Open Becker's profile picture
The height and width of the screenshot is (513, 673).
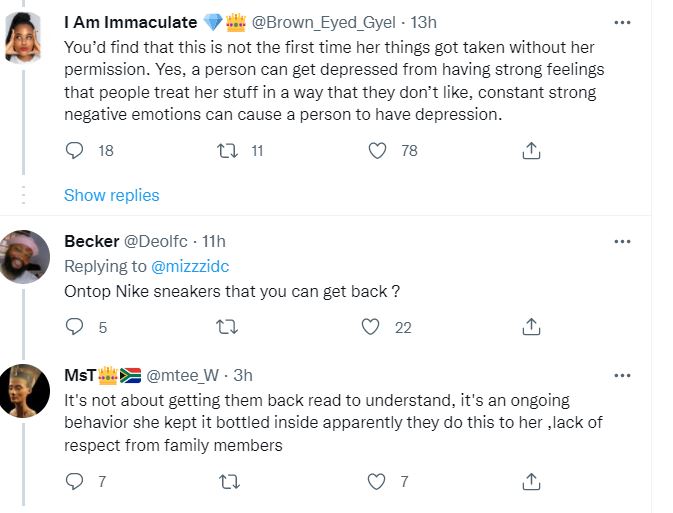pos(23,255)
